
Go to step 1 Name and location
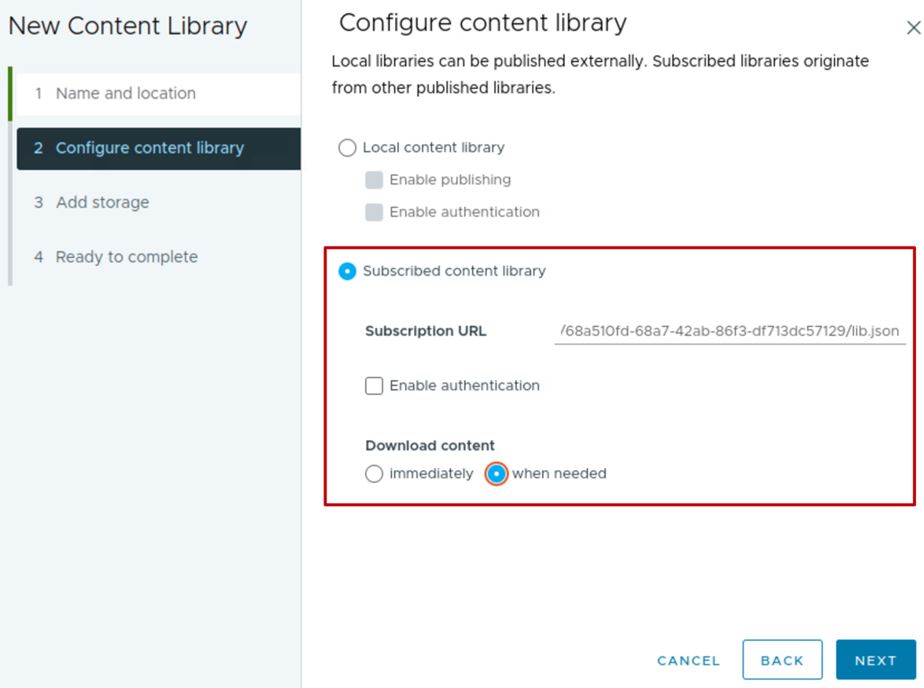coord(125,93)
